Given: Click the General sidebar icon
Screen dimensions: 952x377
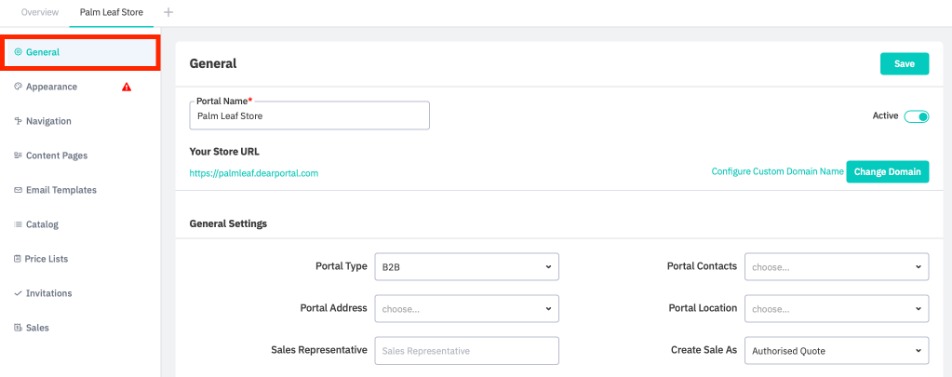Looking at the screenshot, I should (x=18, y=52).
